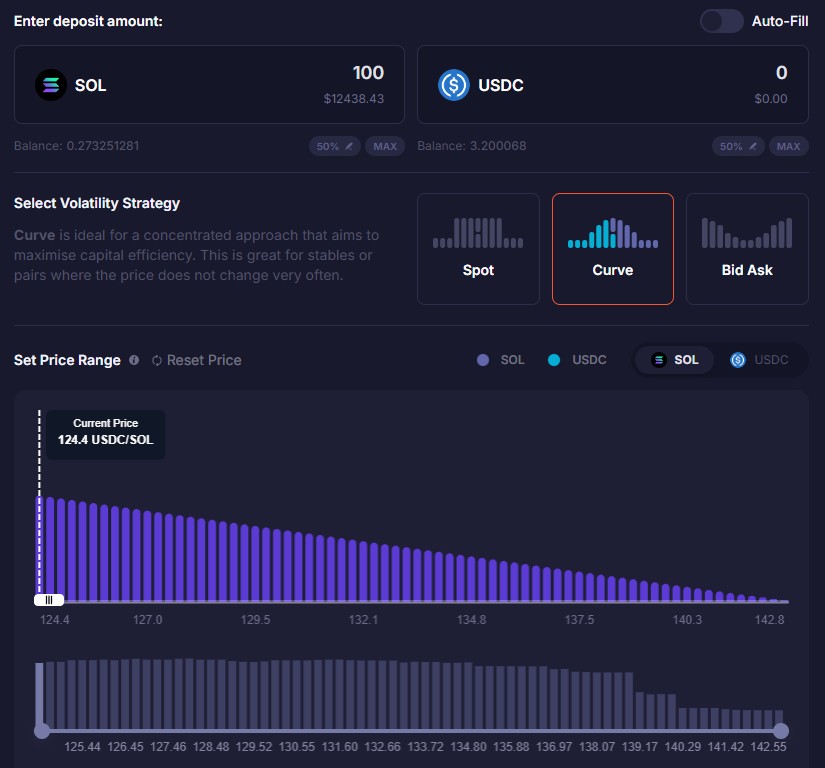Click the cyan USDC legend dot

(x=554, y=360)
